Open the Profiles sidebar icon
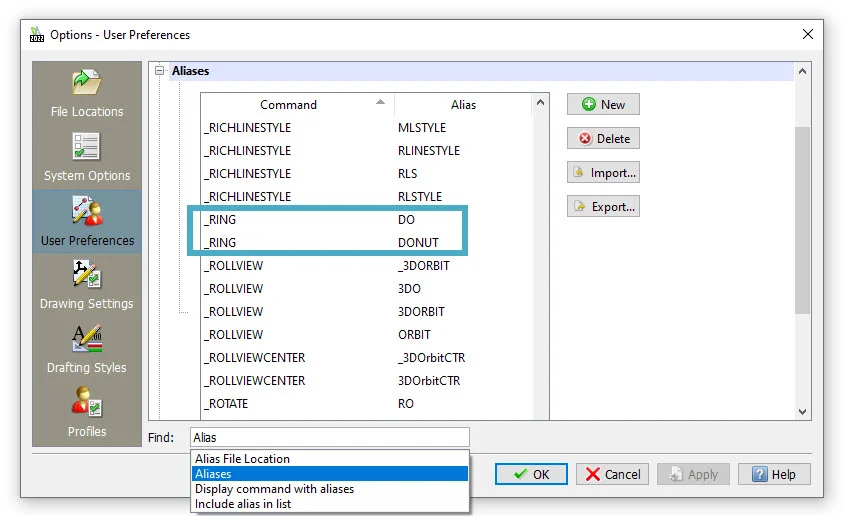This screenshot has width=843, height=516. (87, 403)
